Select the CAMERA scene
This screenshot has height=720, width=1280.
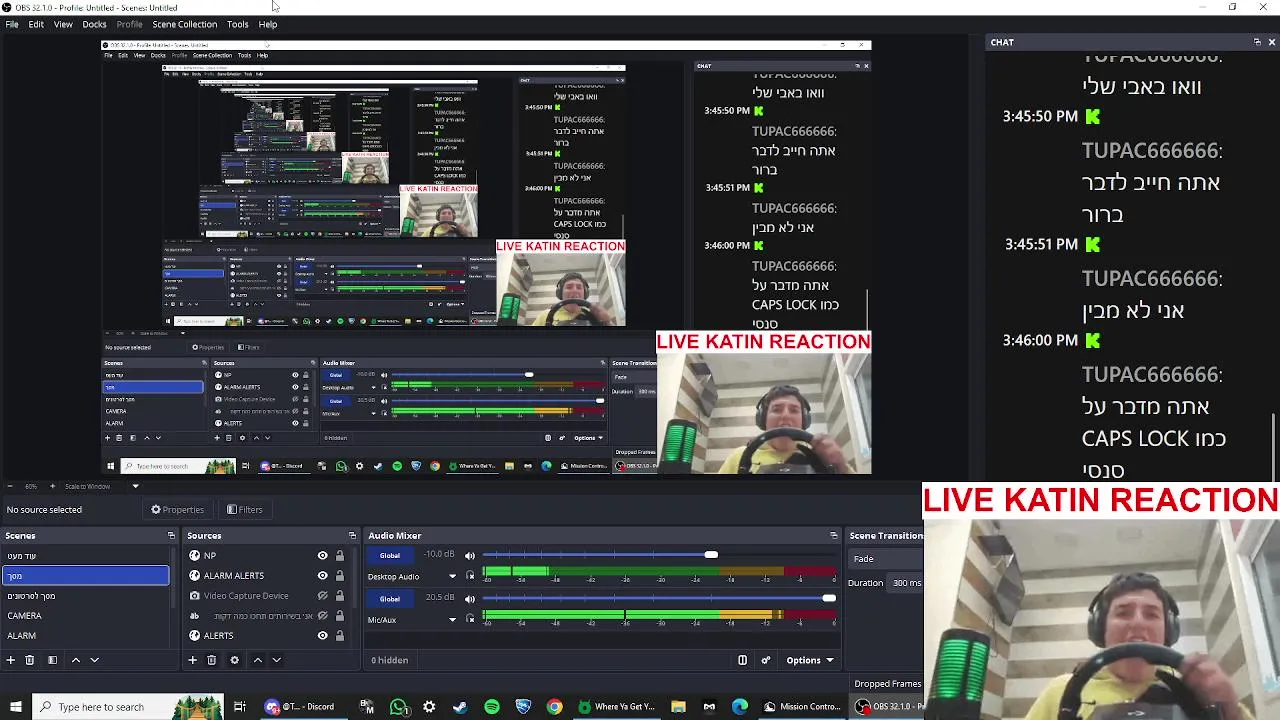85,616
